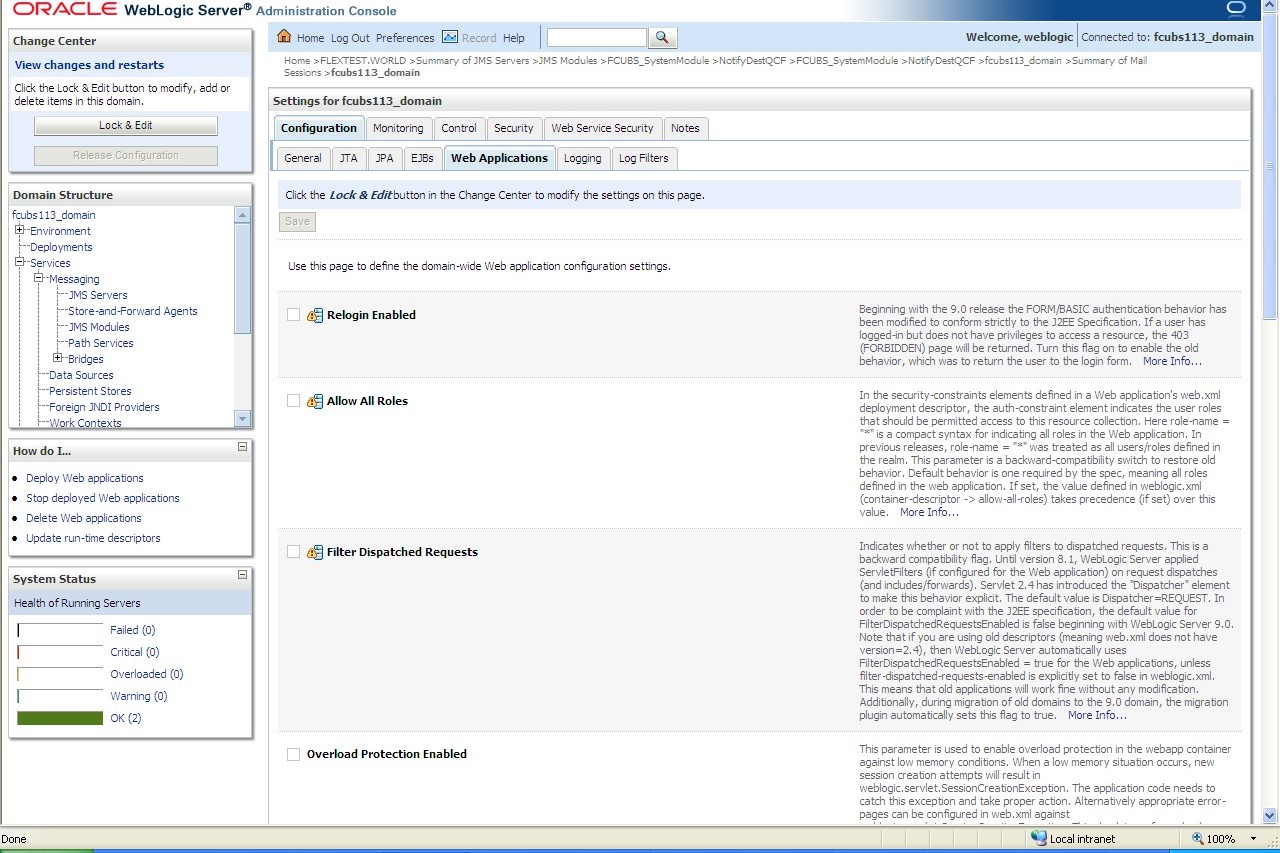
Task: Open the 100% zoom level dropdown
Action: click(x=1254, y=839)
